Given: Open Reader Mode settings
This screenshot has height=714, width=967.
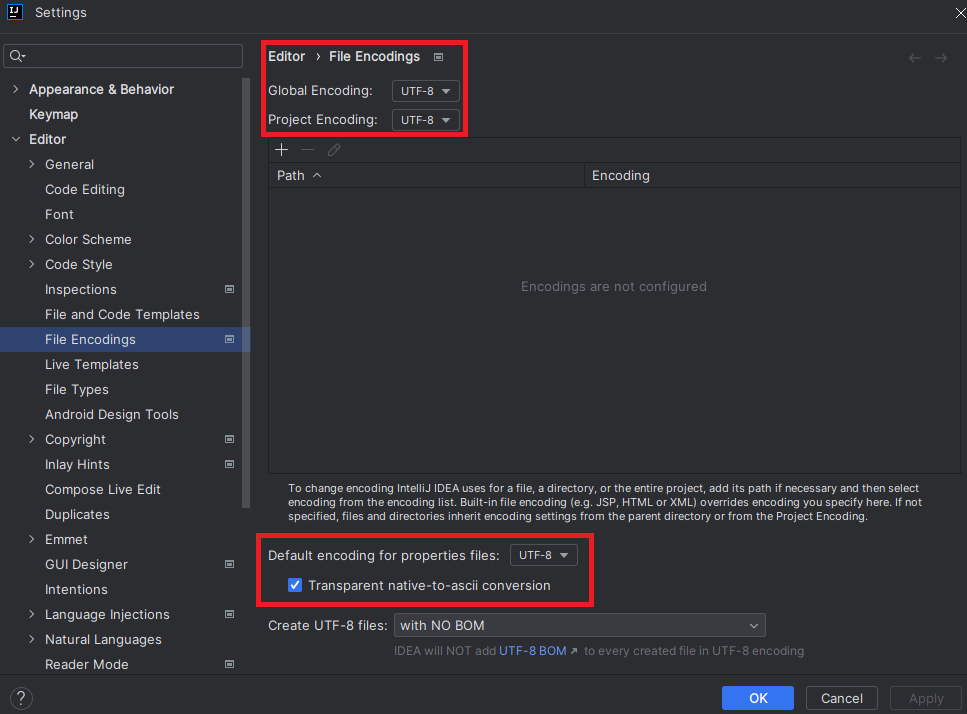Looking at the screenshot, I should [87, 664].
